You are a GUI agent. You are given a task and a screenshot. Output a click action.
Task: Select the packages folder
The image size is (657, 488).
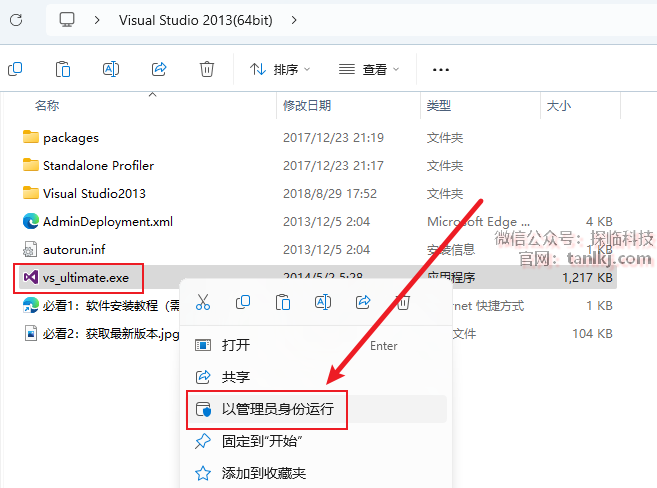click(71, 137)
